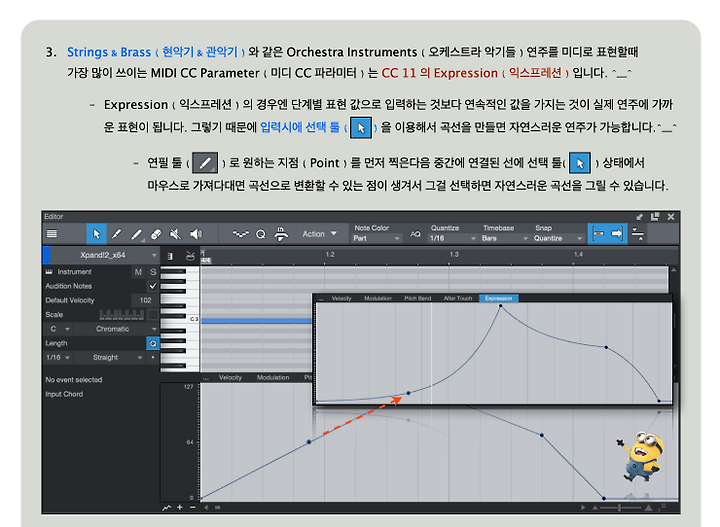Viewport: 720px width, 527px height.
Task: Click the Default Velocity value 102
Action: [x=145, y=300]
